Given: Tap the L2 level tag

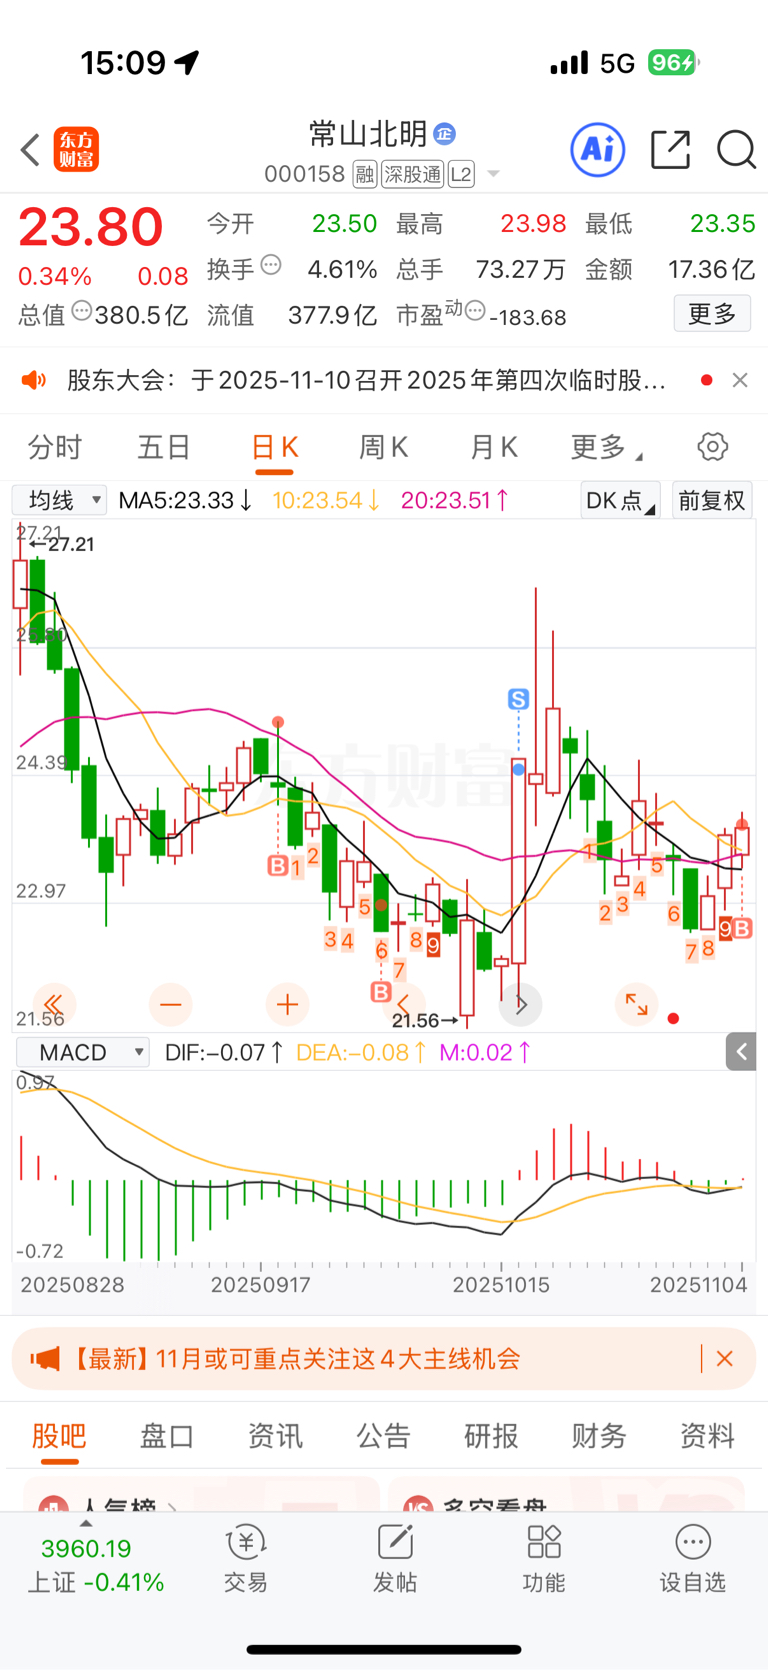Looking at the screenshot, I should pyautogui.click(x=461, y=175).
